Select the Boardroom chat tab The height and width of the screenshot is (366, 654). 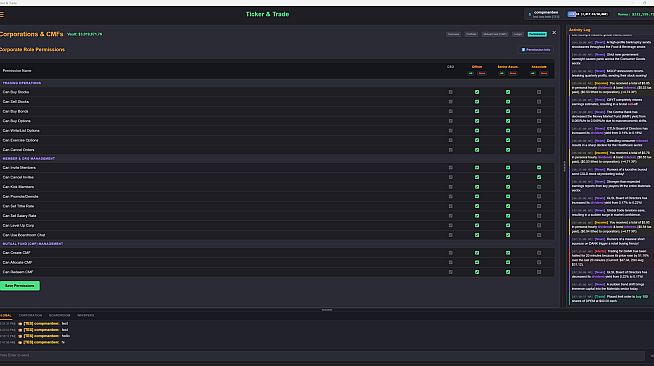coord(60,316)
